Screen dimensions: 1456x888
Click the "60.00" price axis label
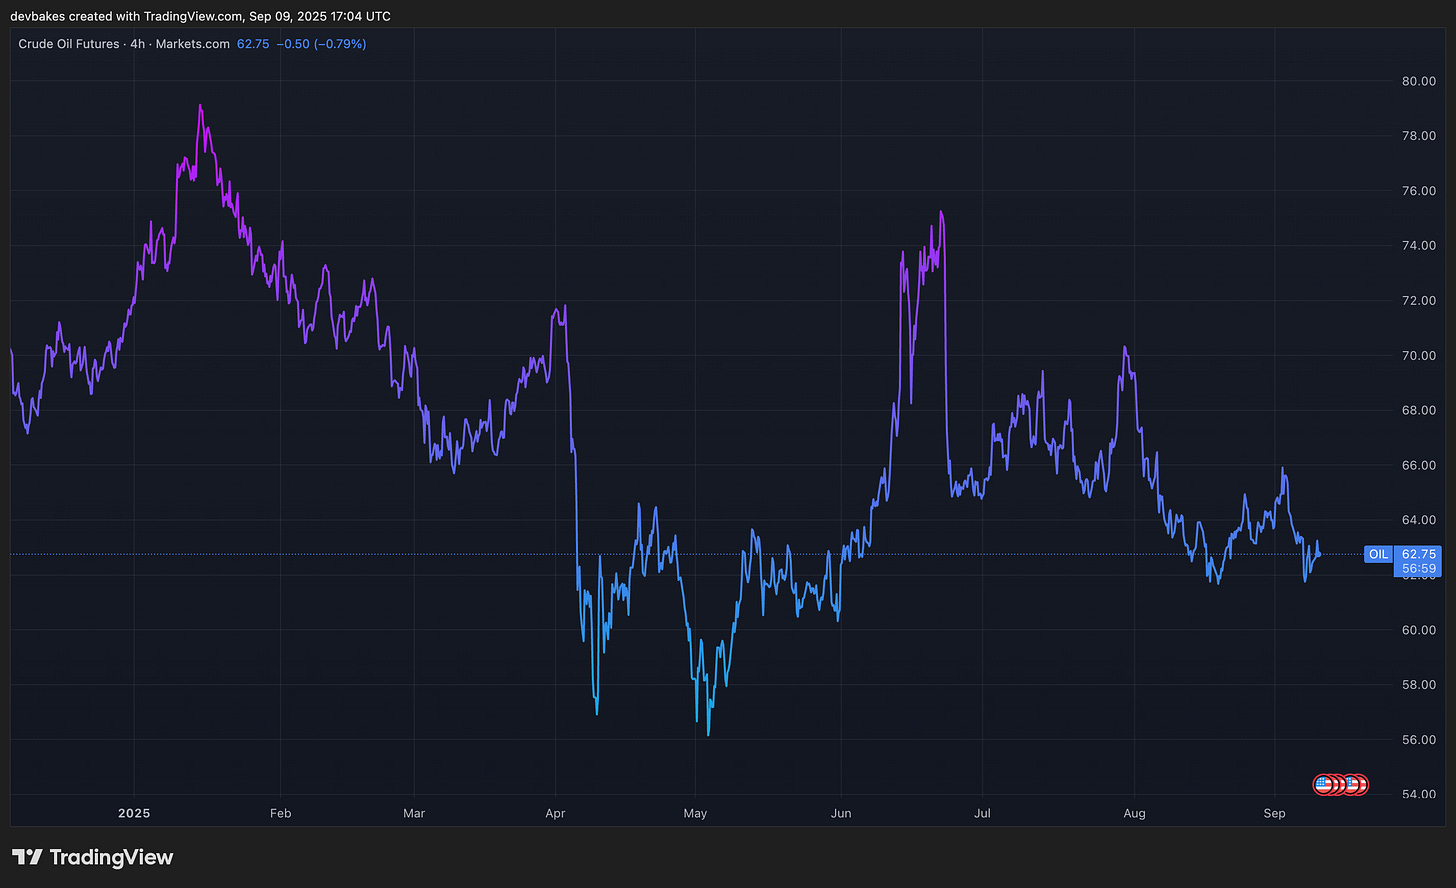tap(1419, 630)
